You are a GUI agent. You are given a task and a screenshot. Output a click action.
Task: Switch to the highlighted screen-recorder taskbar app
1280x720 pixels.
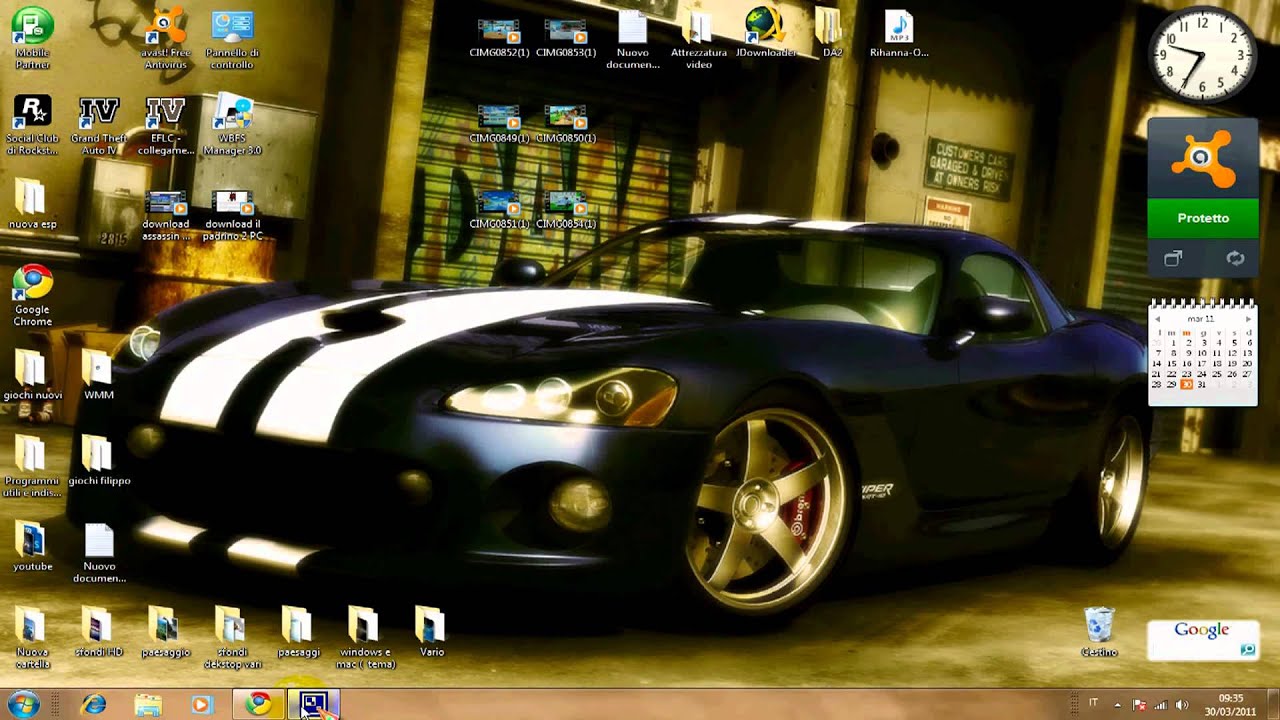[314, 704]
